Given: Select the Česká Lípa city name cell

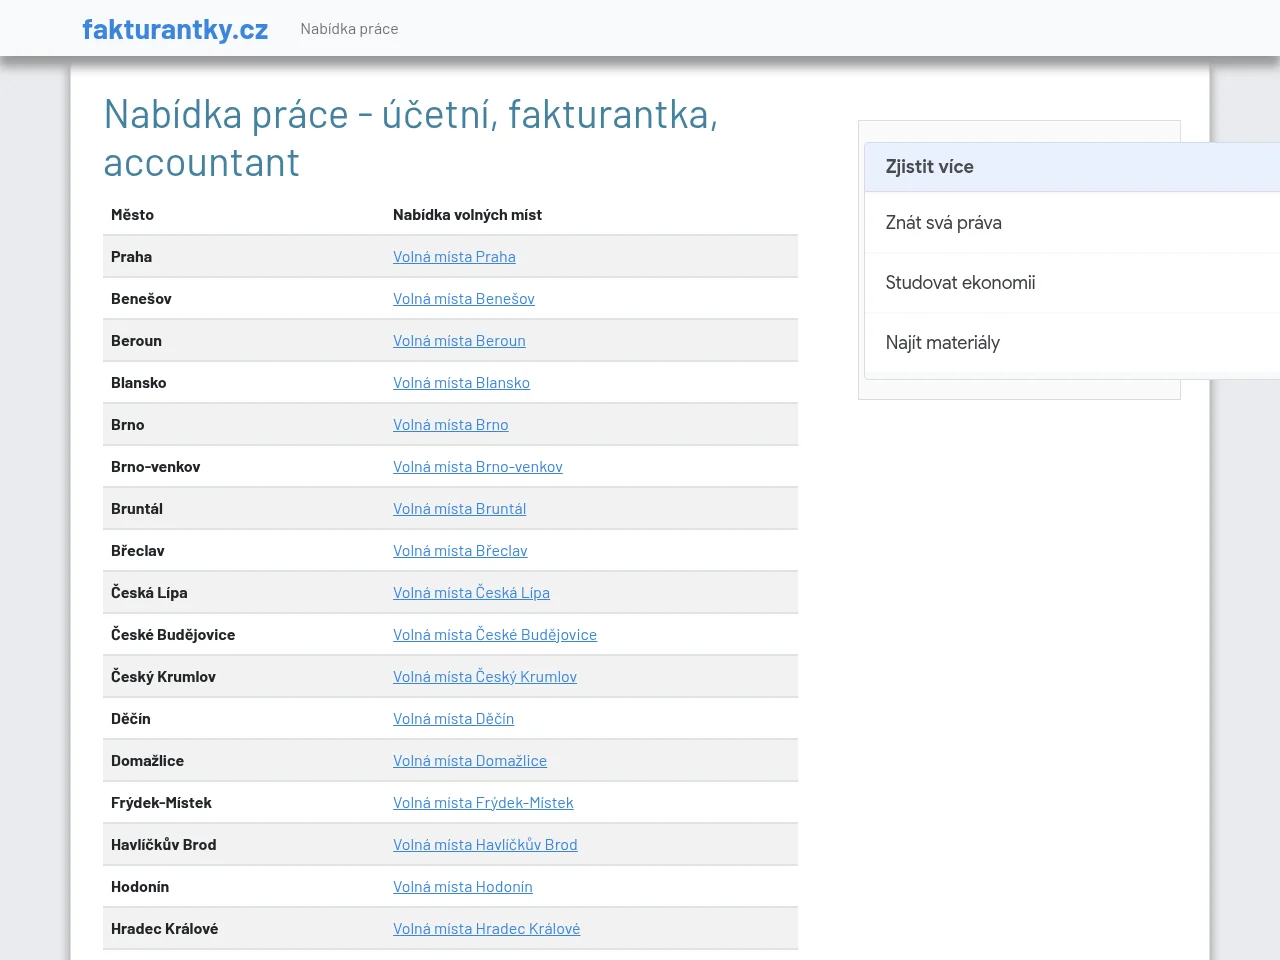Looking at the screenshot, I should [244, 593].
